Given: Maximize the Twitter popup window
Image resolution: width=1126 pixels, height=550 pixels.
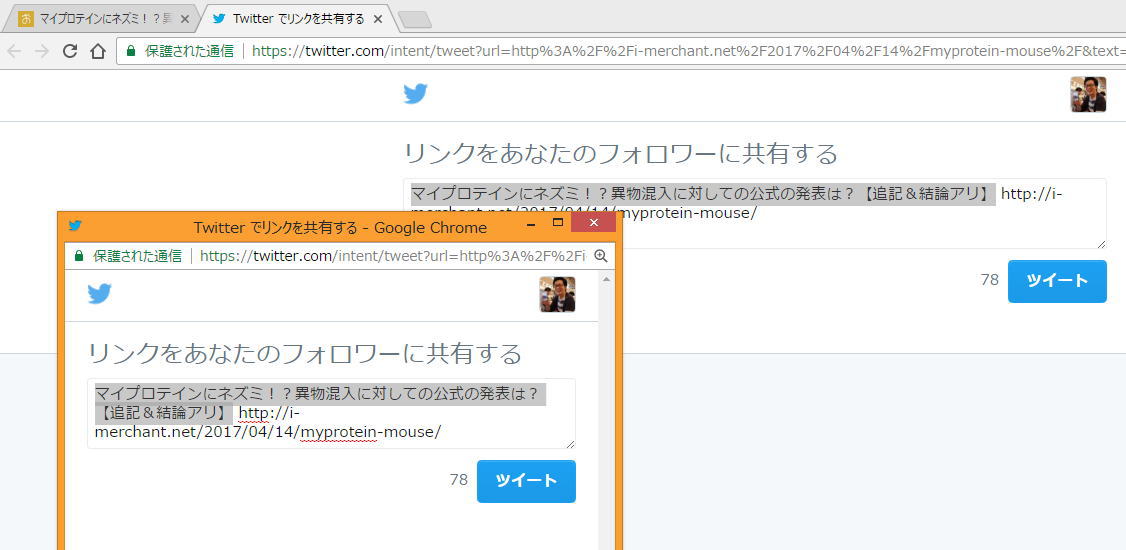Looking at the screenshot, I should (x=557, y=223).
